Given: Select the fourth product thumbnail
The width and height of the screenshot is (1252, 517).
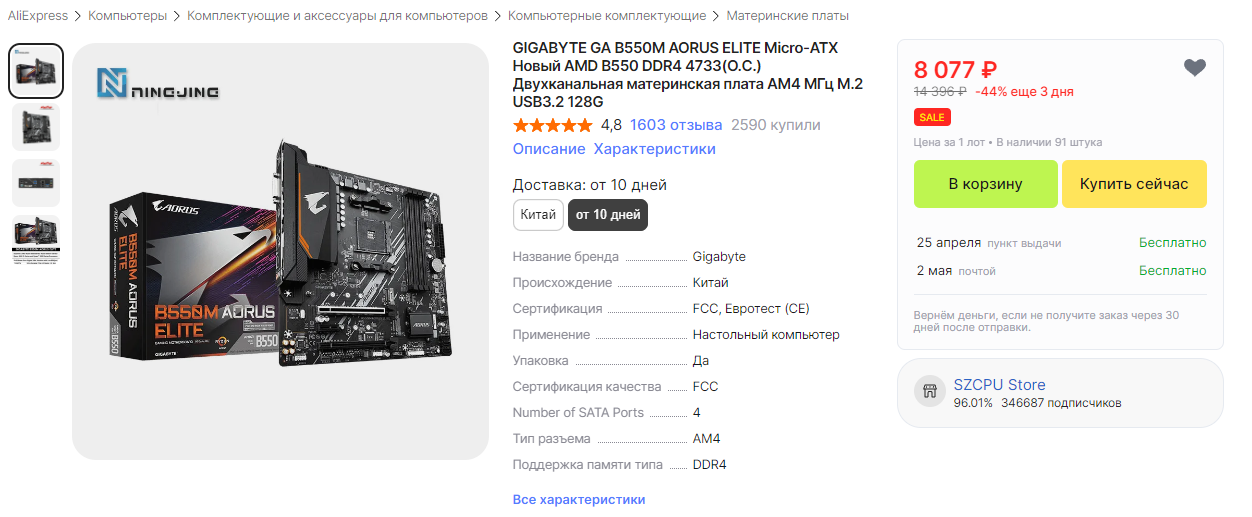Looking at the screenshot, I should (x=36, y=239).
